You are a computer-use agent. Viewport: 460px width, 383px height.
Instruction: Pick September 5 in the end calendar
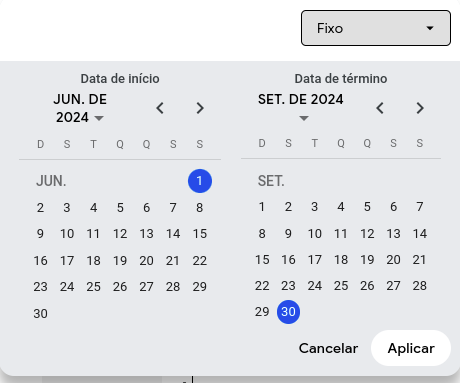367,207
